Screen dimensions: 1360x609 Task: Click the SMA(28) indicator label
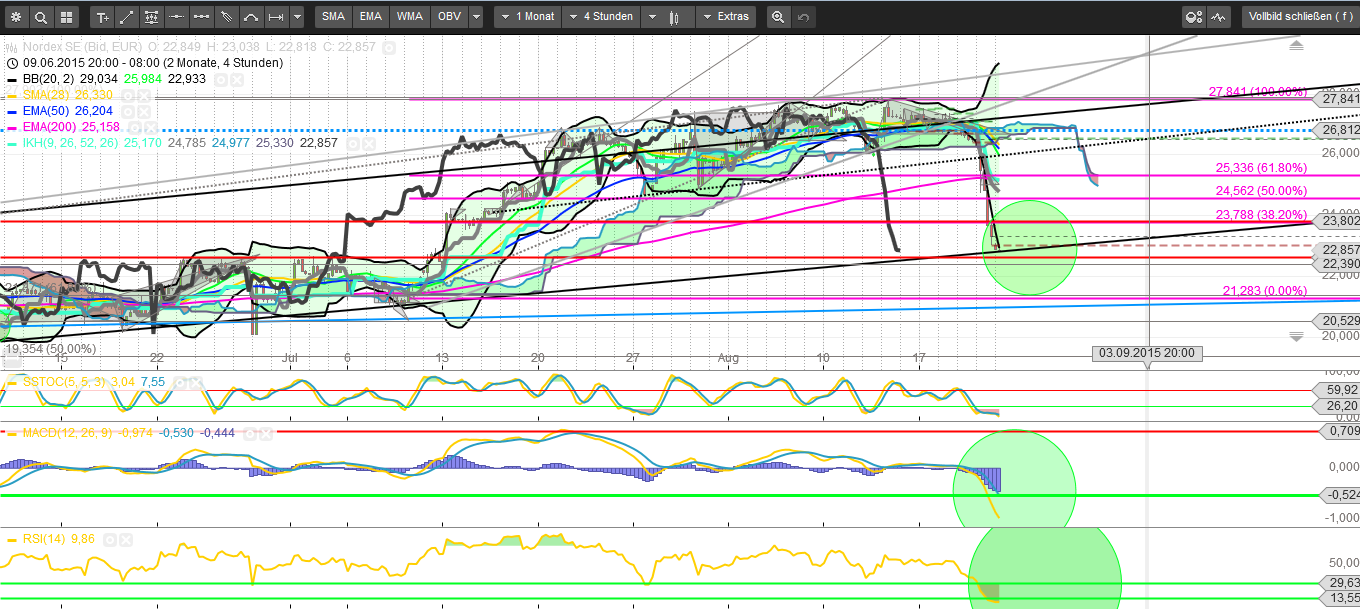tap(48, 95)
